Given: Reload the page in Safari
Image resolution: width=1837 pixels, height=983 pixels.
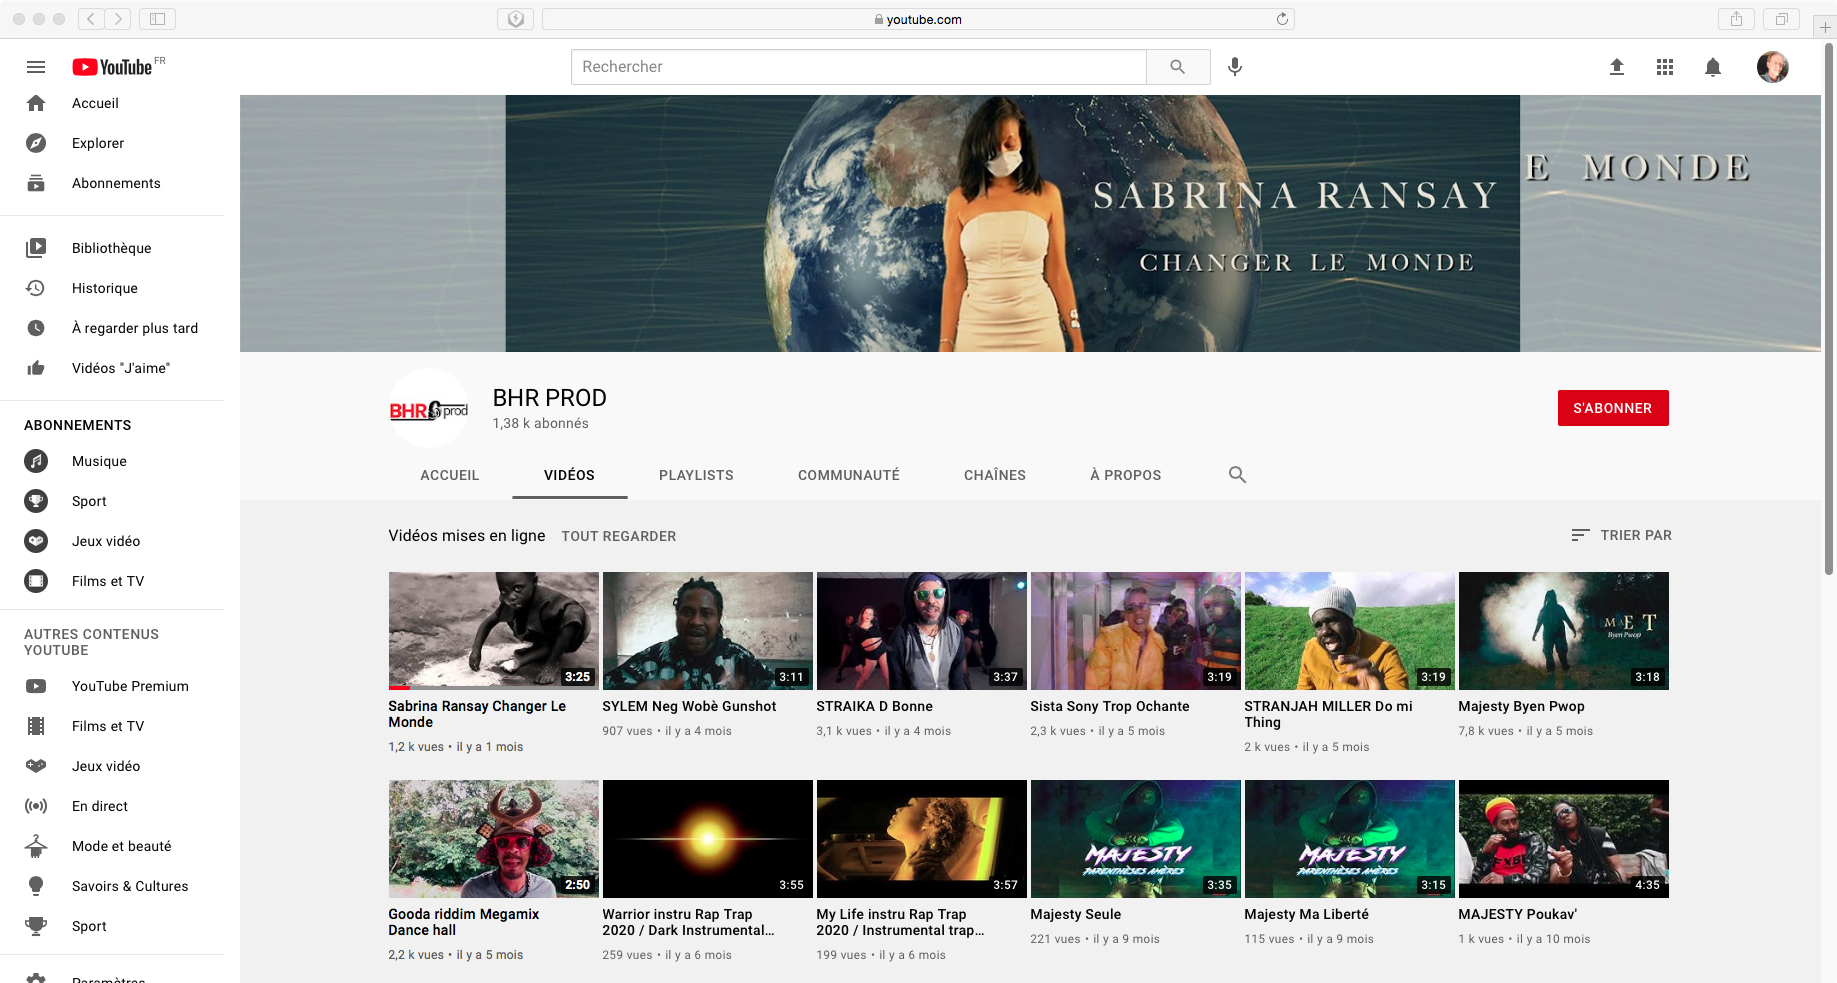Looking at the screenshot, I should pyautogui.click(x=1282, y=19).
